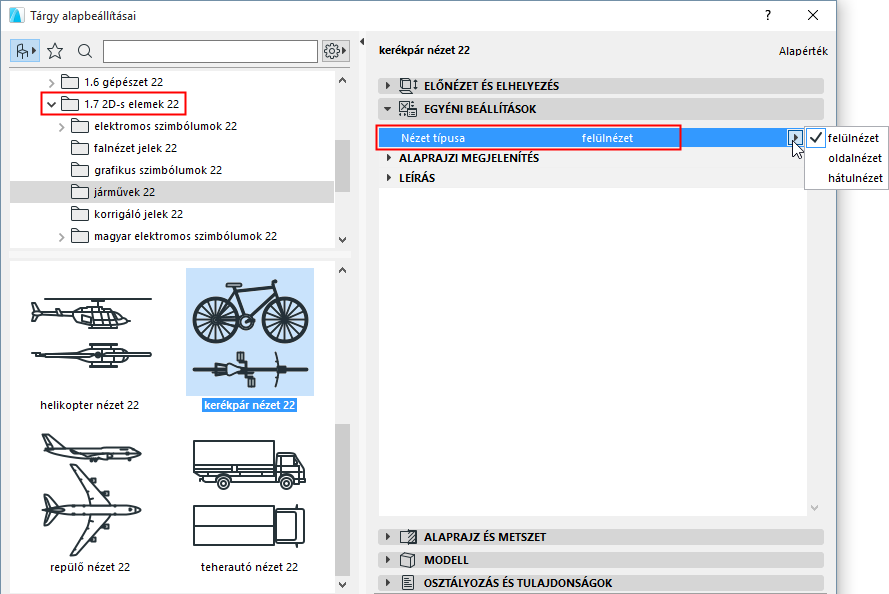Show favorites with the star icon
The height and width of the screenshot is (594, 889).
point(55,52)
